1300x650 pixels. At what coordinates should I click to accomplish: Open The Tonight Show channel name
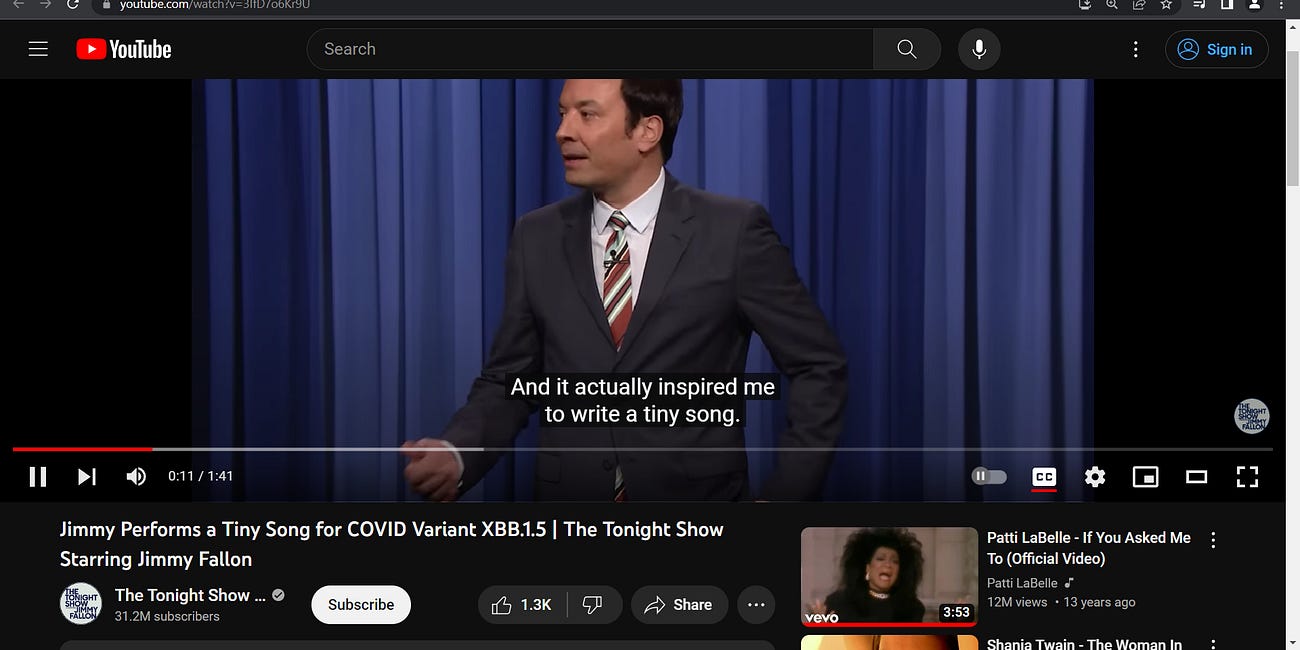click(191, 595)
